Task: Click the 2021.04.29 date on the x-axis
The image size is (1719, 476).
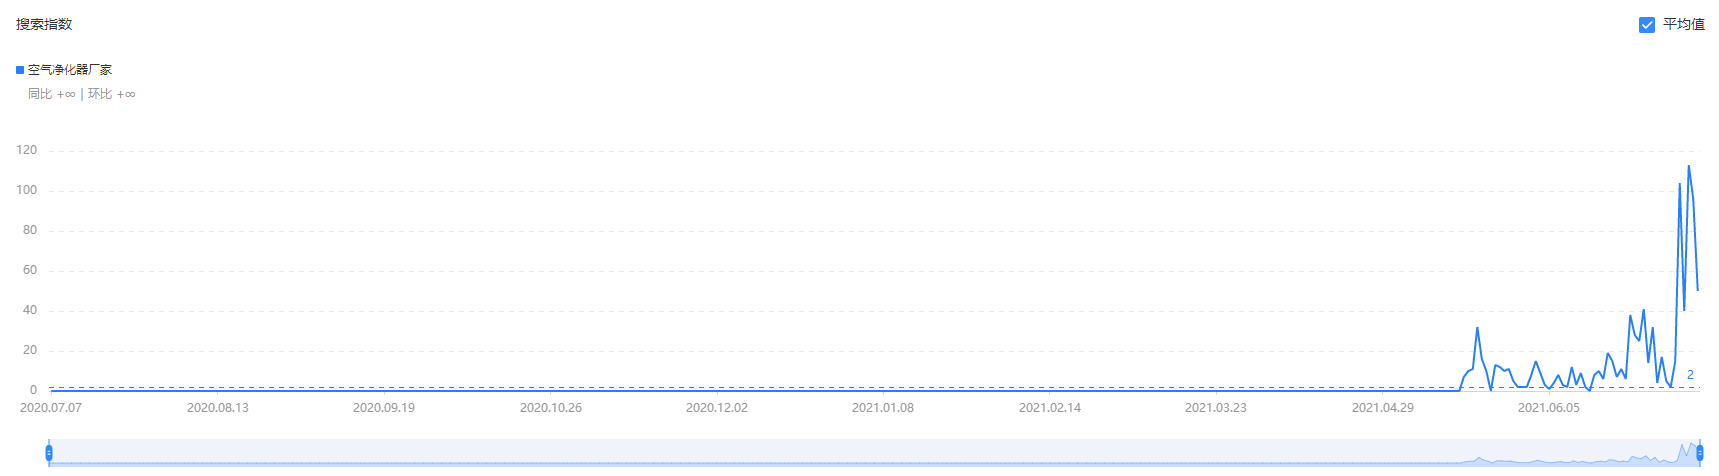Action: 1382,408
